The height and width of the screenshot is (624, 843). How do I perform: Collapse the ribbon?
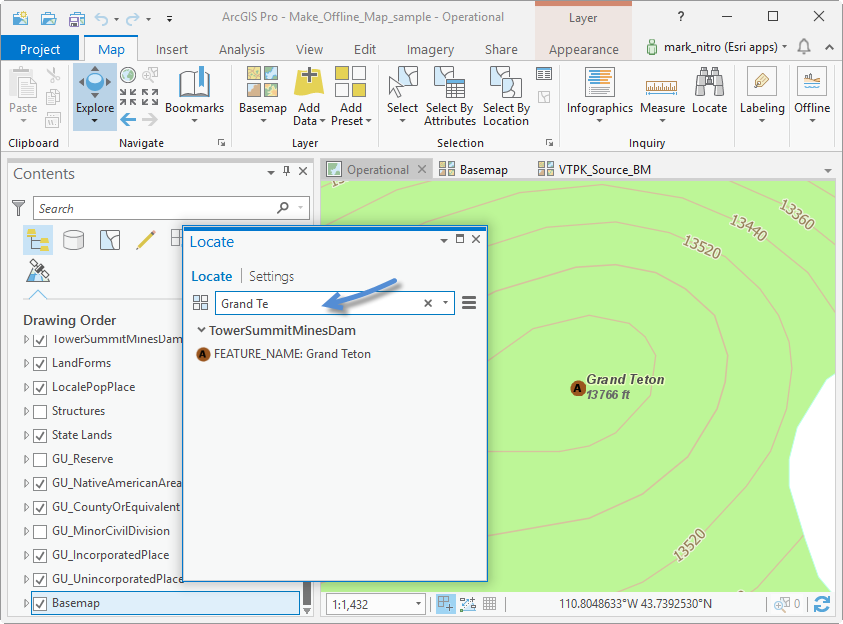(x=829, y=47)
